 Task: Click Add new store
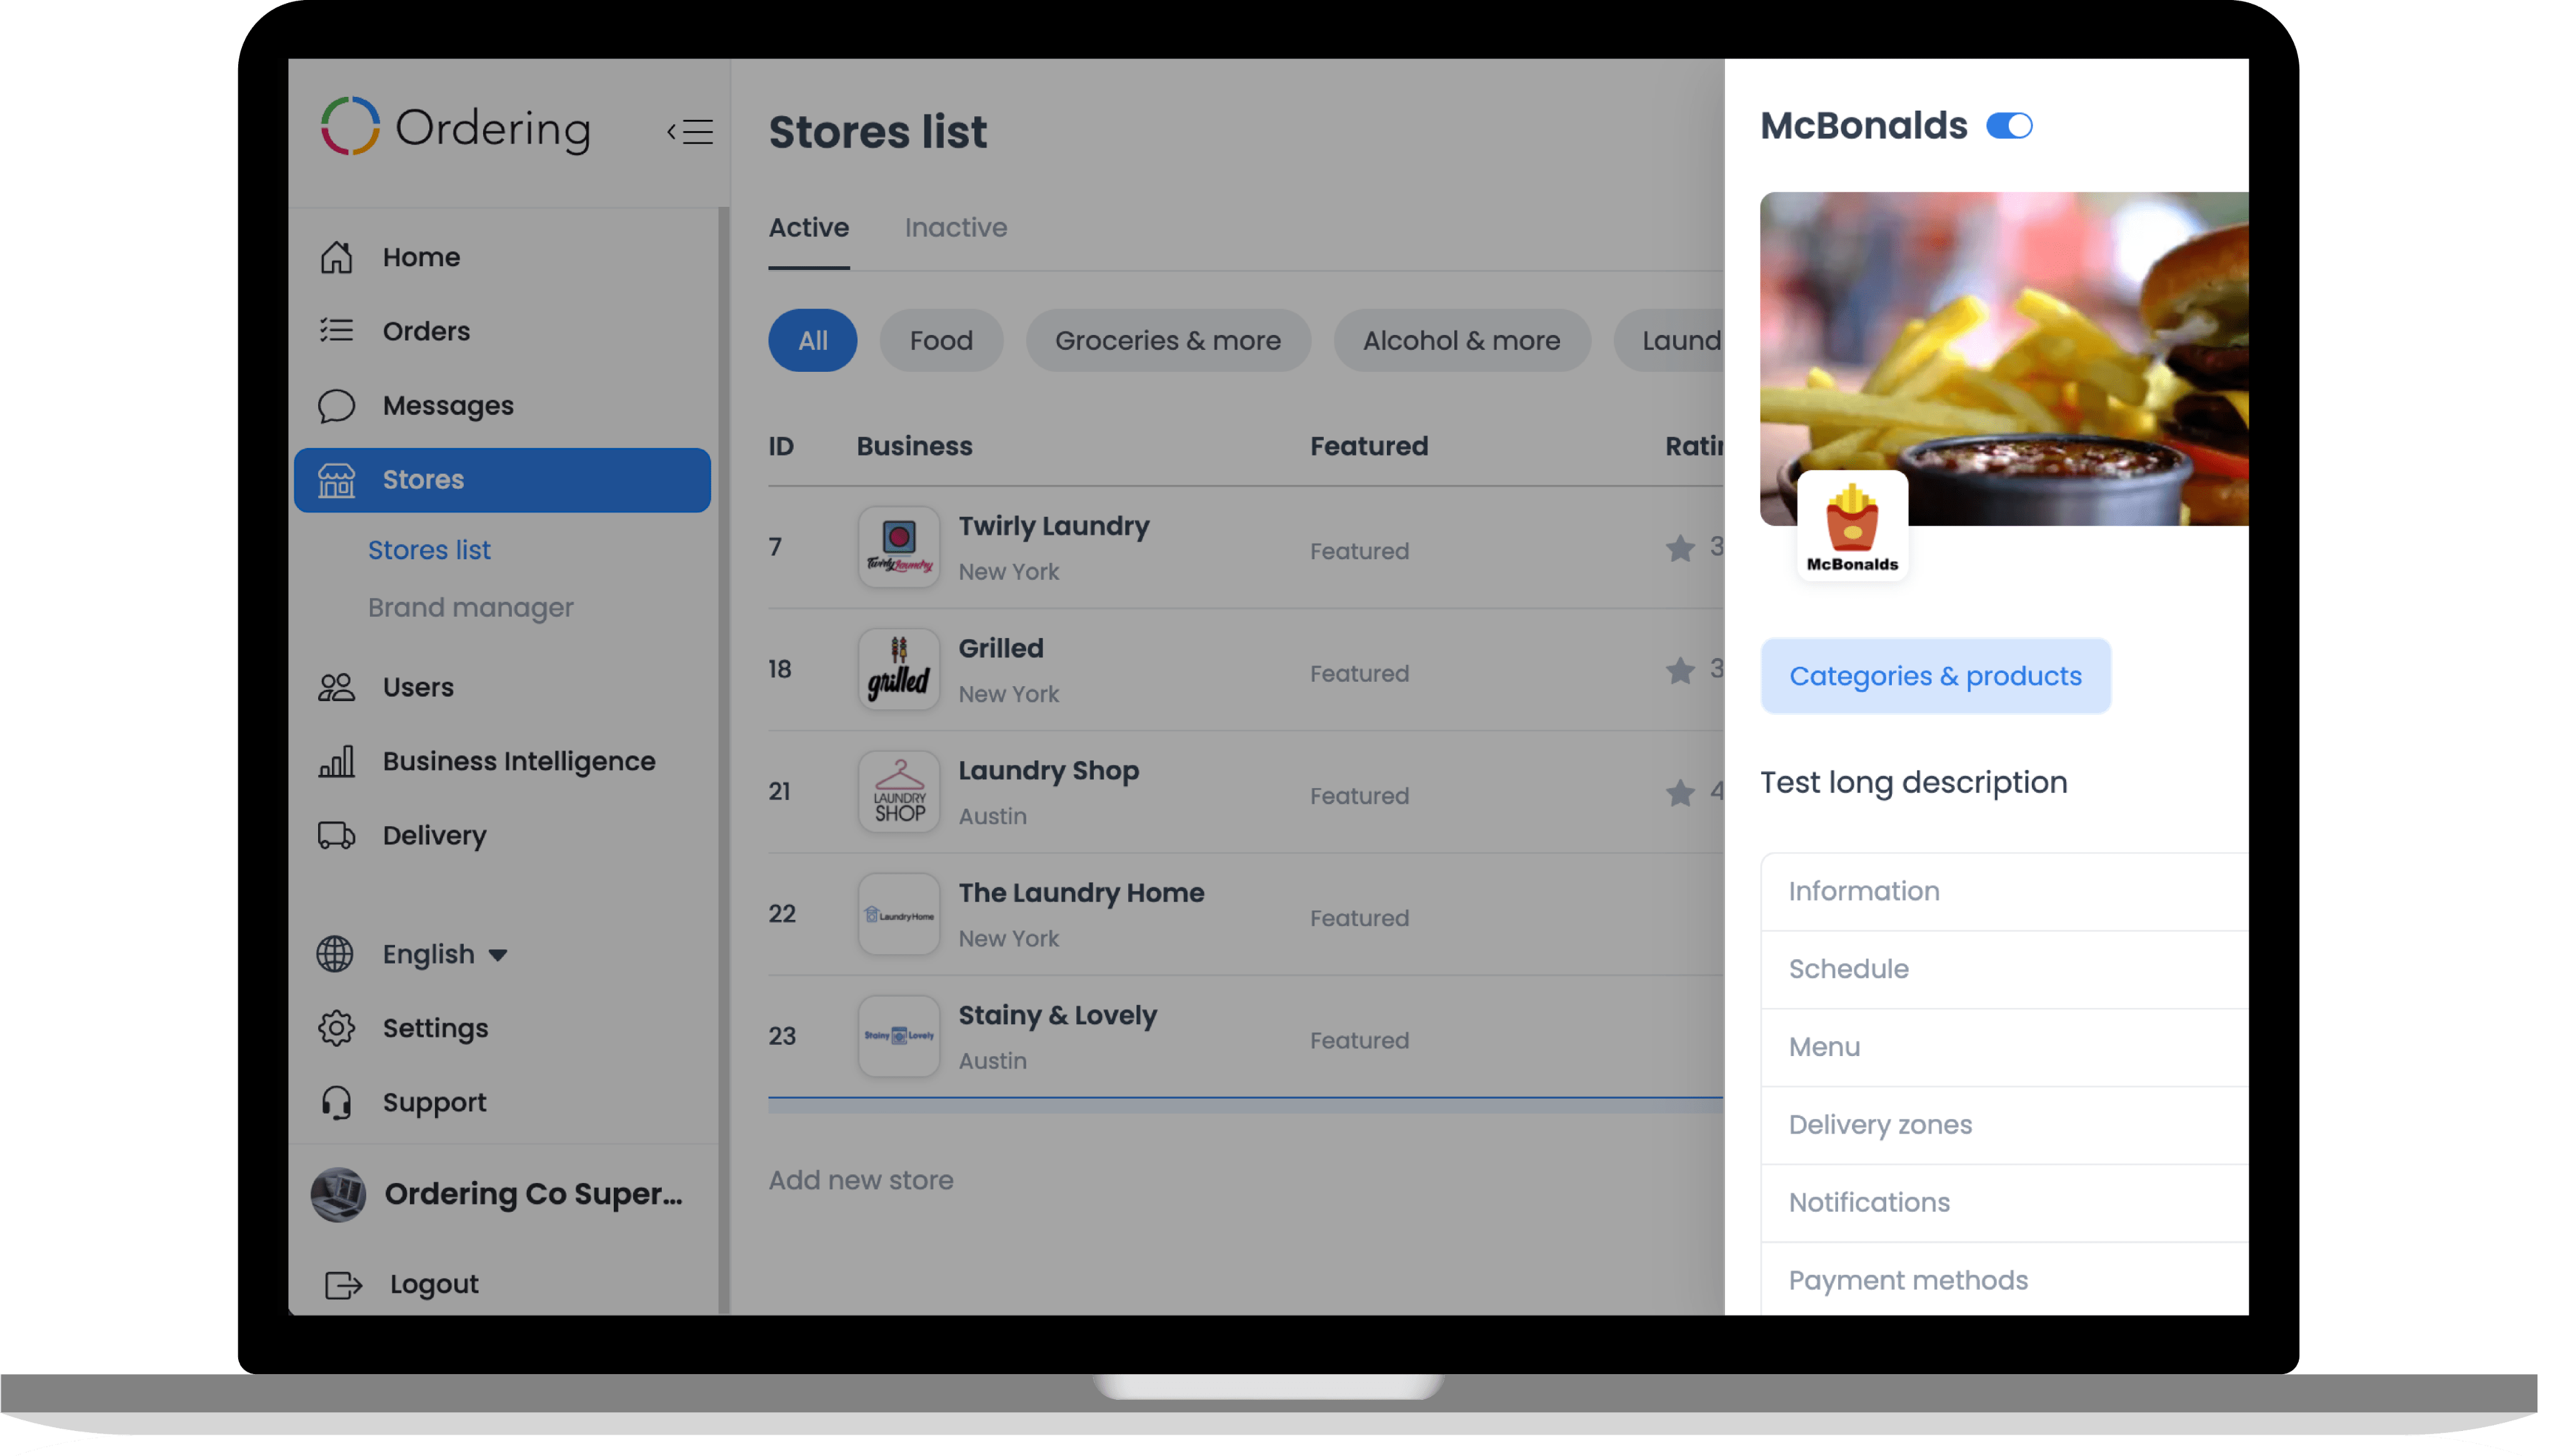[x=860, y=1180]
